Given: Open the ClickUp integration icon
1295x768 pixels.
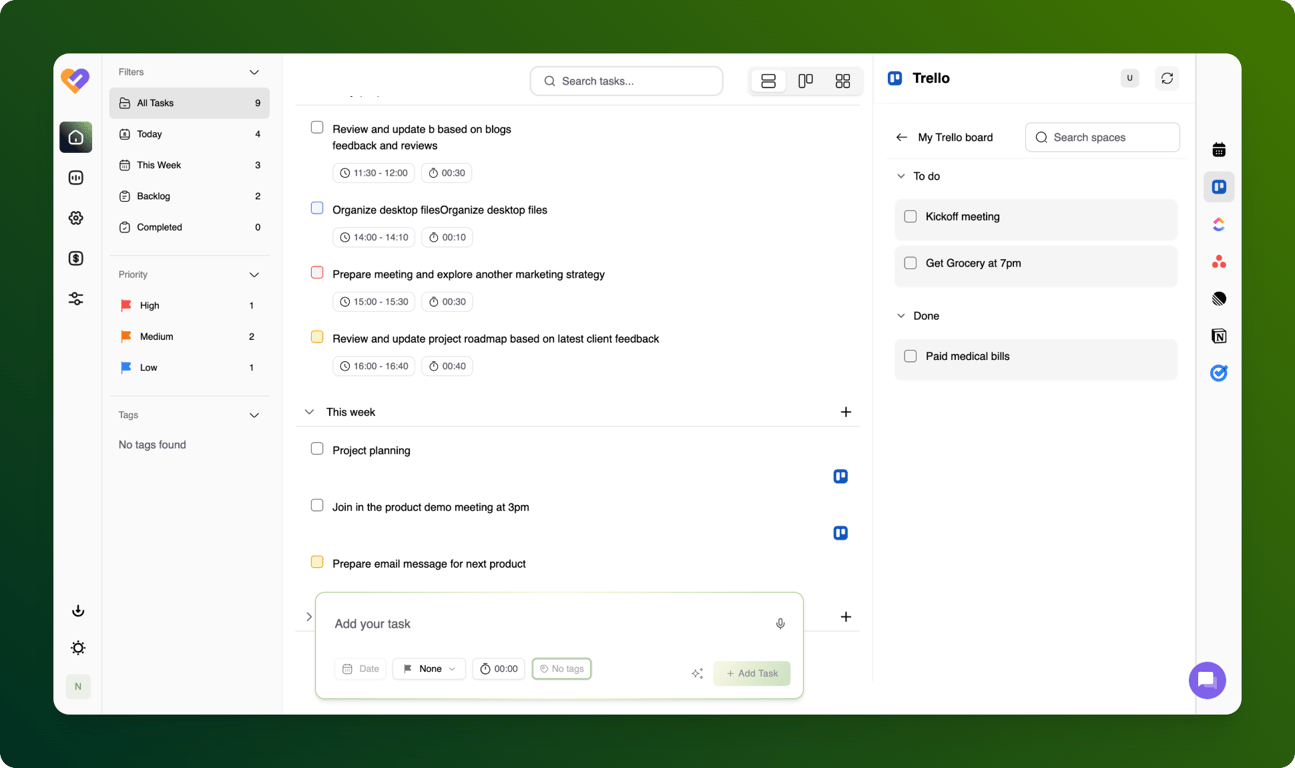Looking at the screenshot, I should pyautogui.click(x=1219, y=224).
